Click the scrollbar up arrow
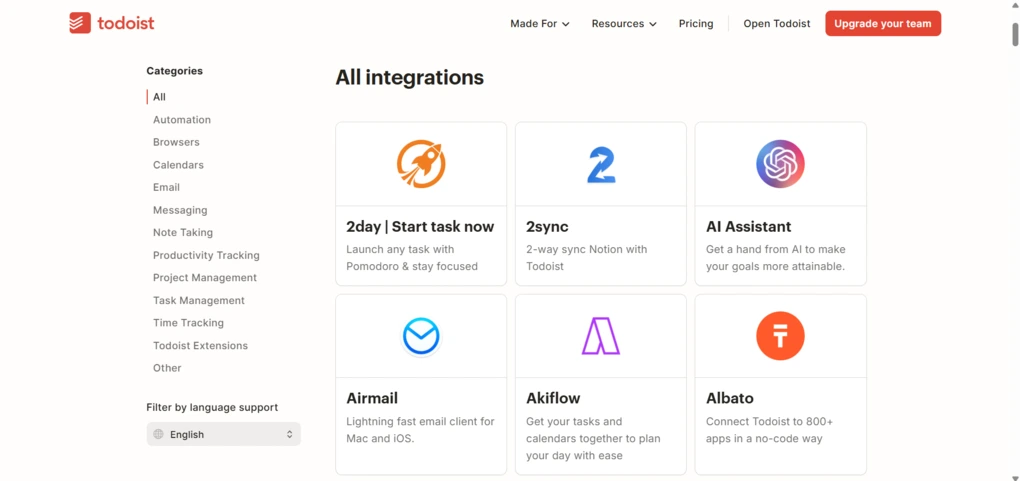The width and height of the screenshot is (1020, 481). tap(1015, 4)
